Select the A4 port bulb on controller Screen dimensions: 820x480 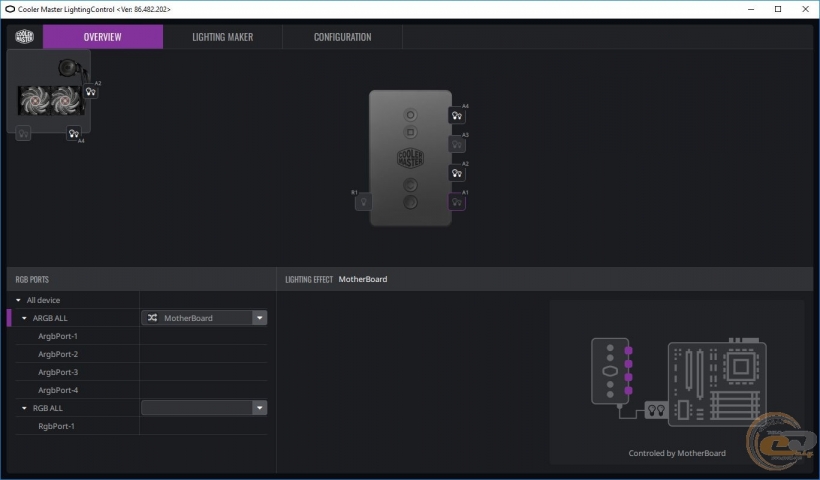(x=457, y=116)
